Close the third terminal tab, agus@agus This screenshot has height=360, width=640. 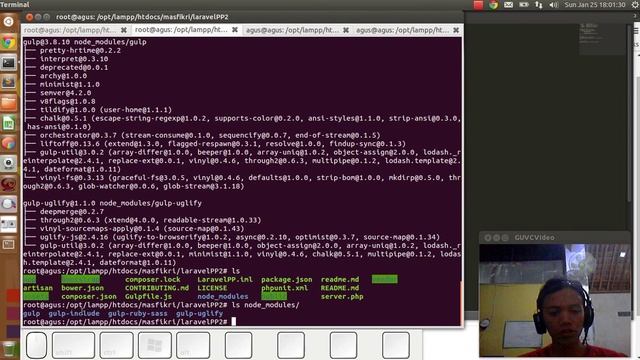(x=346, y=30)
